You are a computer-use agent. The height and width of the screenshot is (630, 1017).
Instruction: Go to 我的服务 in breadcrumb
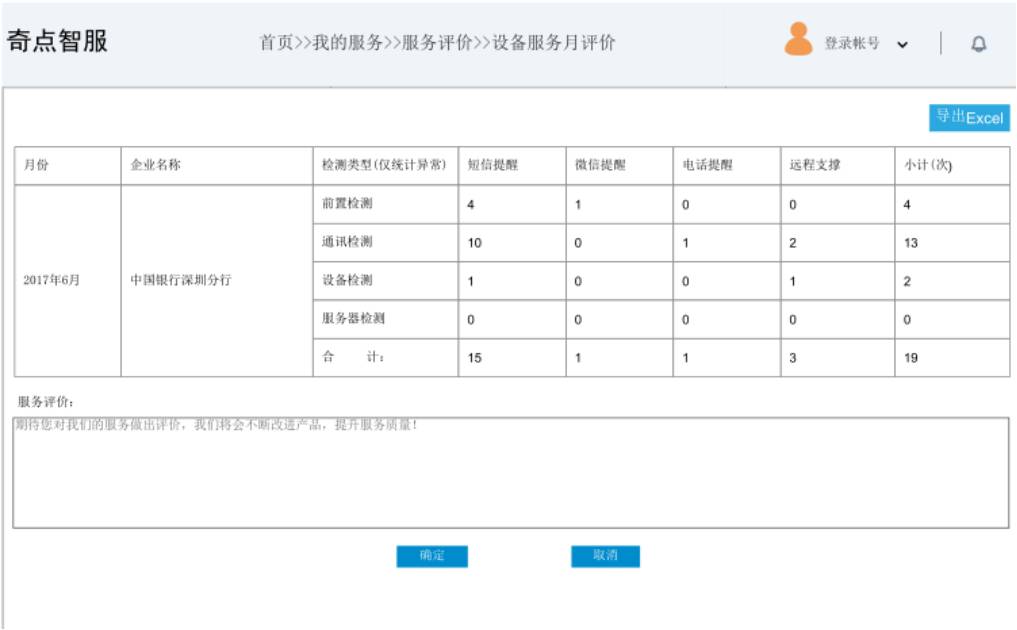(x=348, y=43)
